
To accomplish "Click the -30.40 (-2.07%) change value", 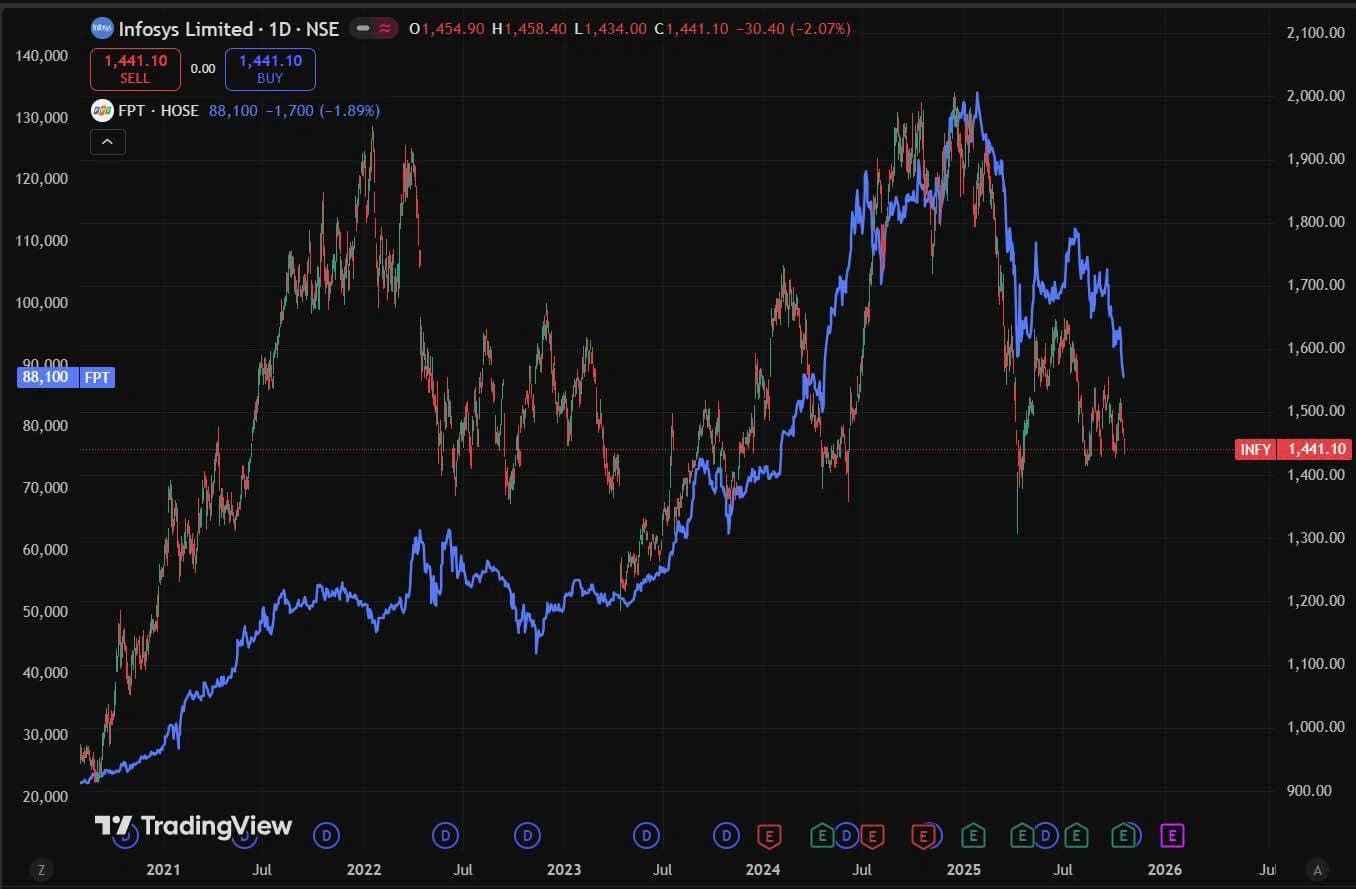I will point(793,29).
